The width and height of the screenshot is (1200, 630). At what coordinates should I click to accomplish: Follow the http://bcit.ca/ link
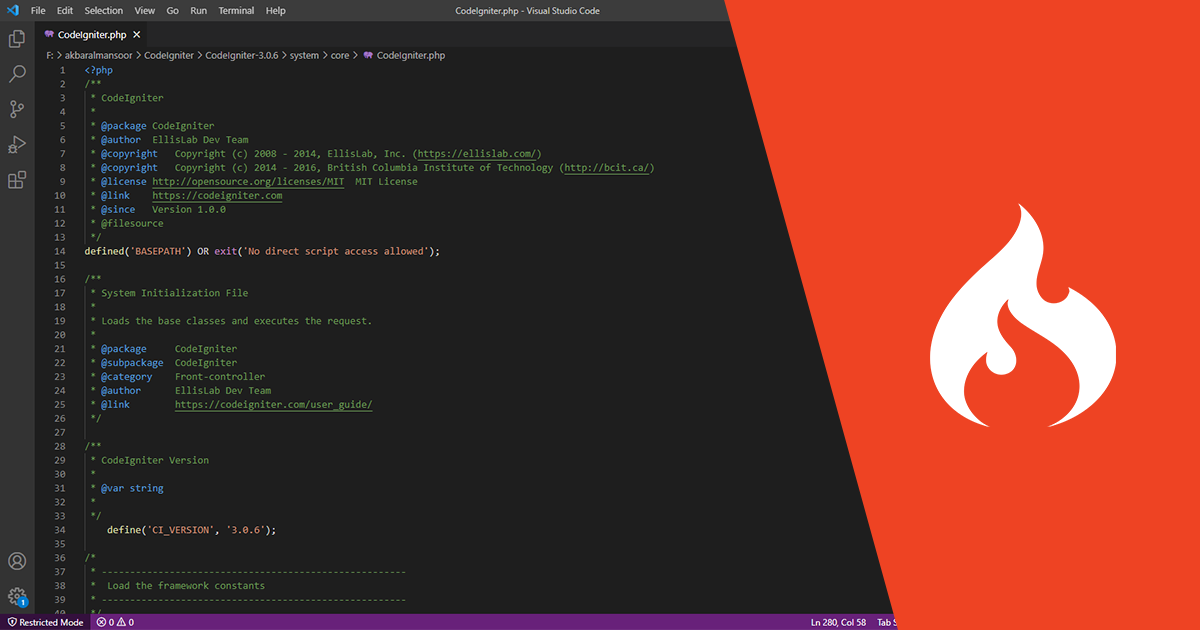(x=608, y=168)
